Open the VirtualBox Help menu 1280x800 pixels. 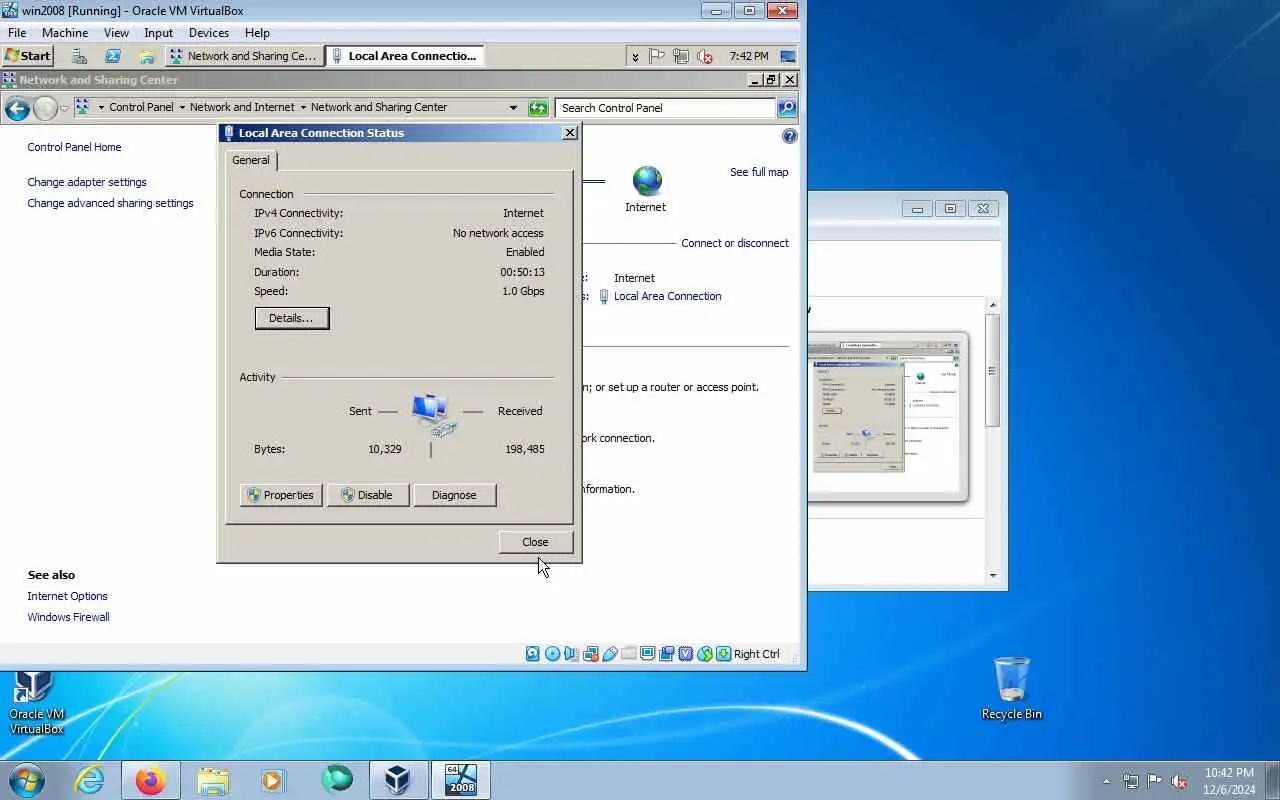[257, 33]
